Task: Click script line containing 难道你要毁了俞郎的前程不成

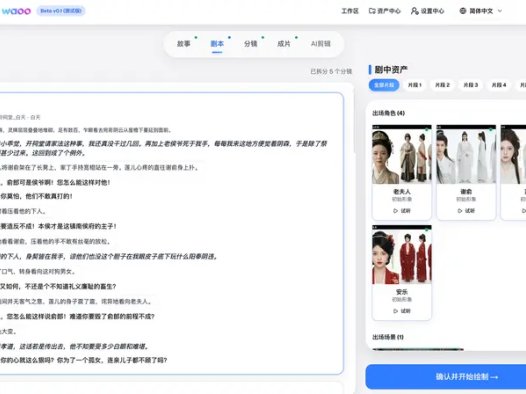Action: [77, 317]
